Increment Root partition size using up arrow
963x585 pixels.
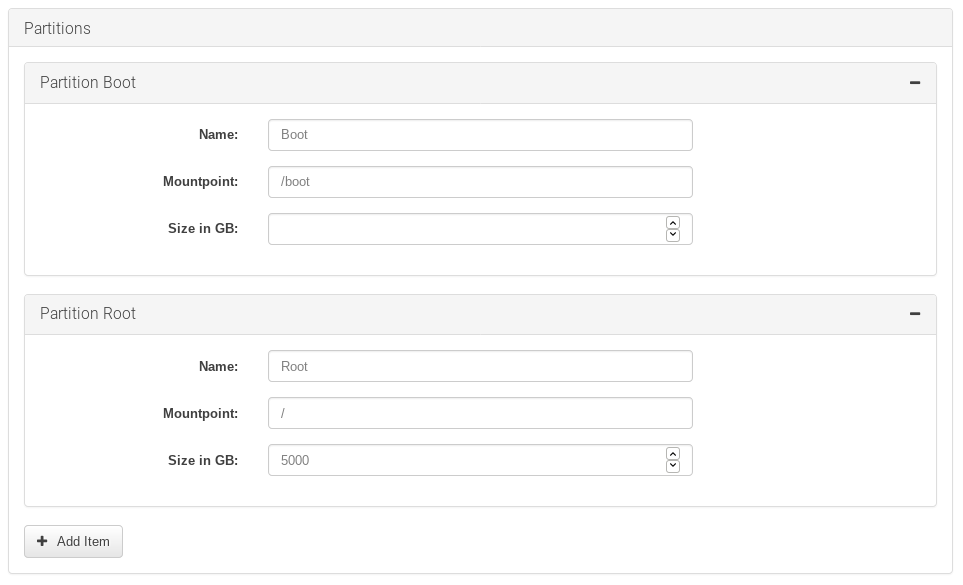pyautogui.click(x=673, y=454)
